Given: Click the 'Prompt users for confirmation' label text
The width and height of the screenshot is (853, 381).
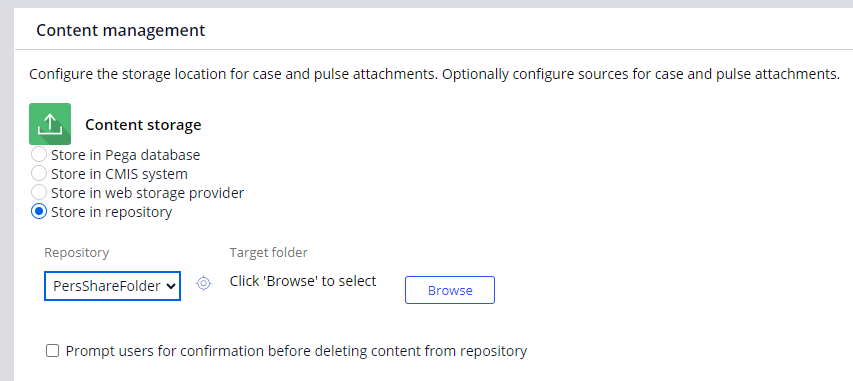Looking at the screenshot, I should (x=296, y=351).
